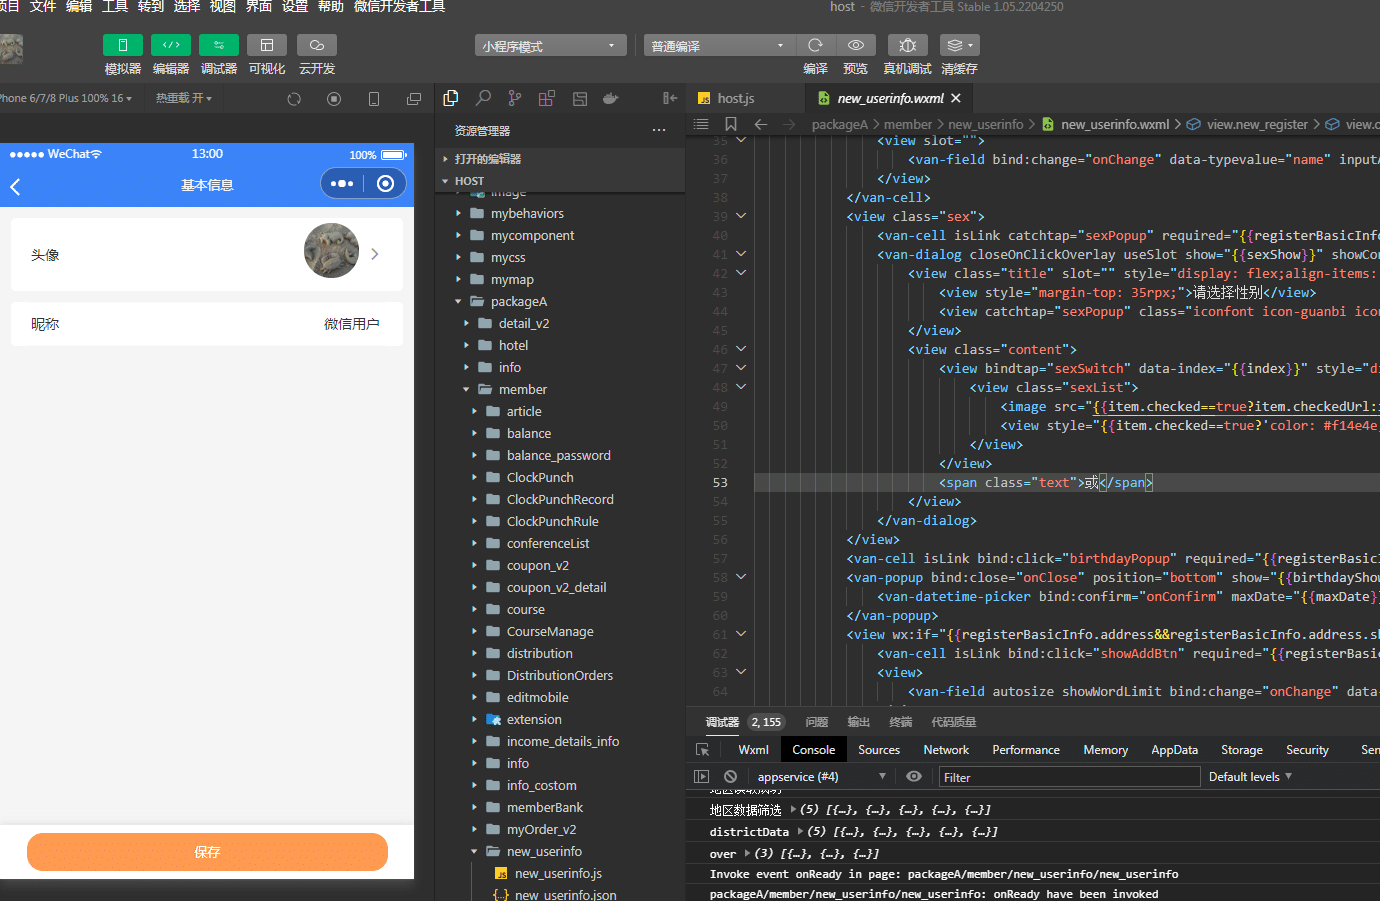Tap the orange 保存 button
This screenshot has width=1380, height=901.
tap(207, 852)
